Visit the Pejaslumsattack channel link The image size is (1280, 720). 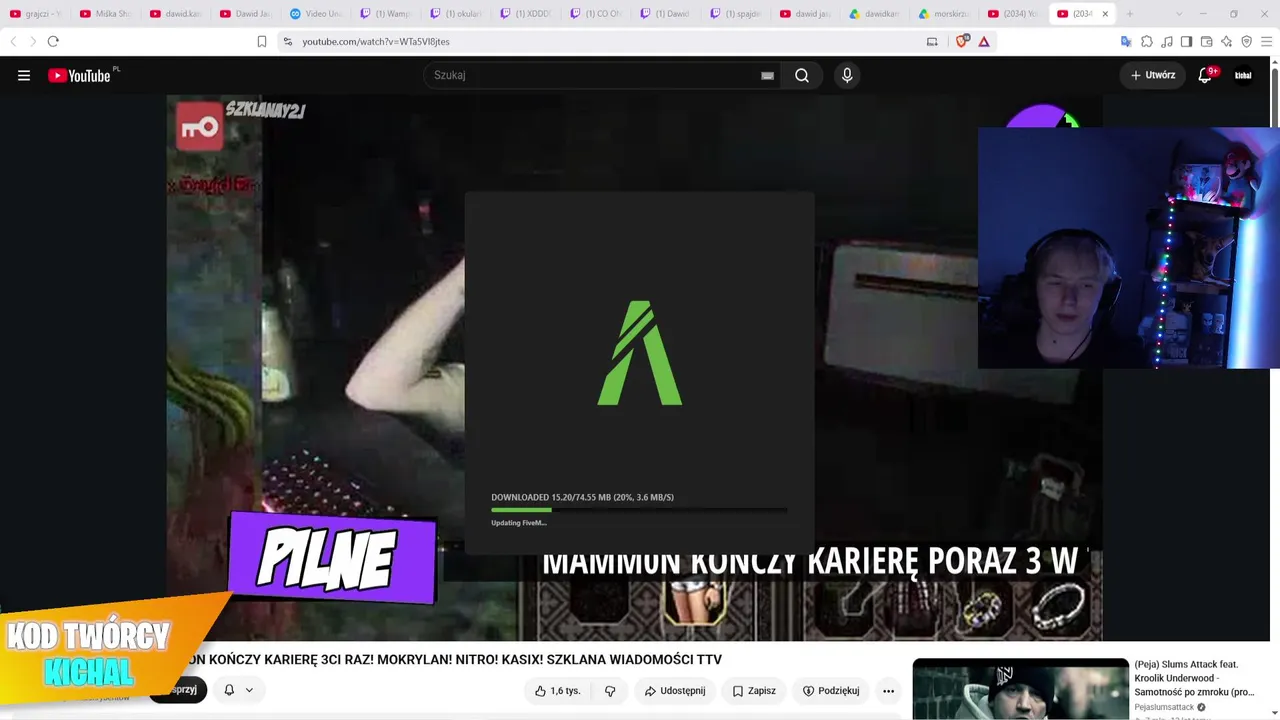pos(1164,707)
